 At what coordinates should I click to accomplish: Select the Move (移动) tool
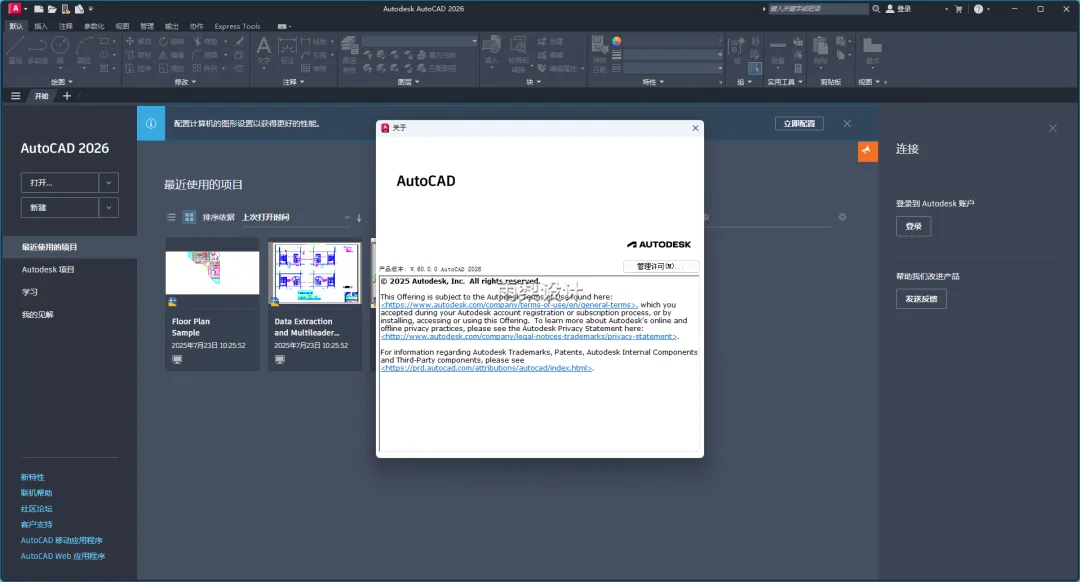click(138, 41)
